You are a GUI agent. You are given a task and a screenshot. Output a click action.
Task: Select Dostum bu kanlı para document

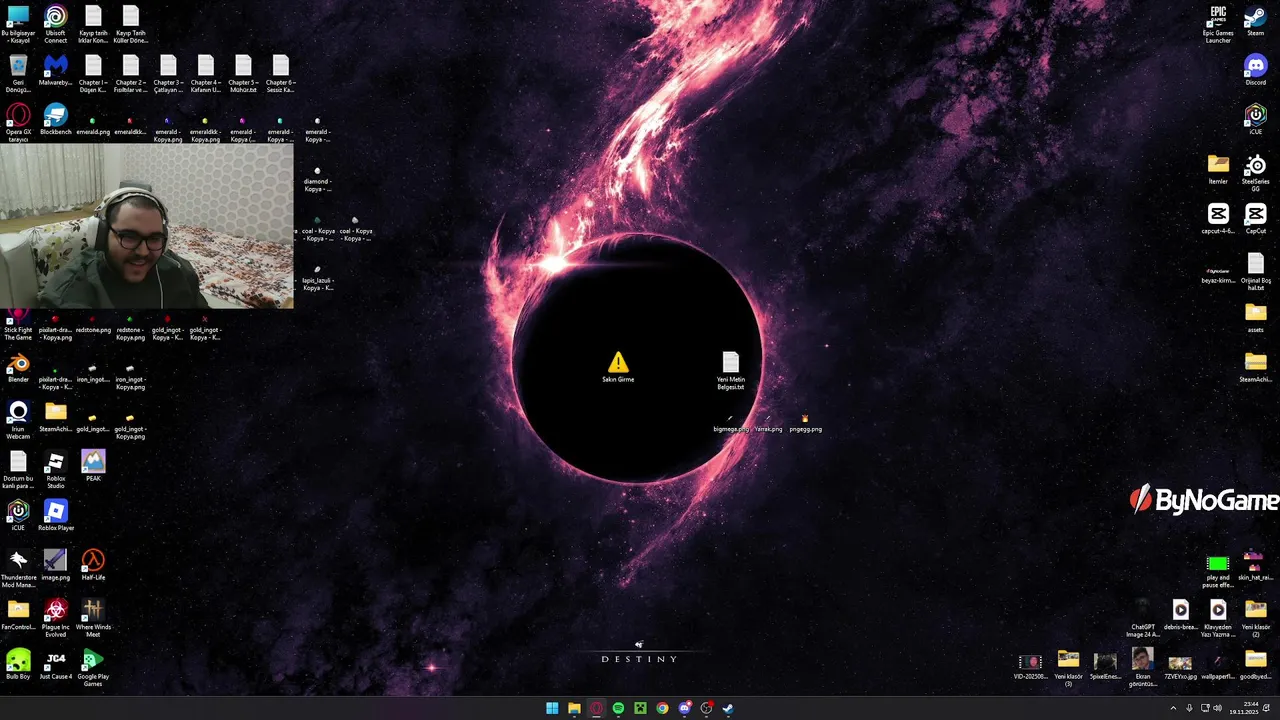(x=18, y=469)
